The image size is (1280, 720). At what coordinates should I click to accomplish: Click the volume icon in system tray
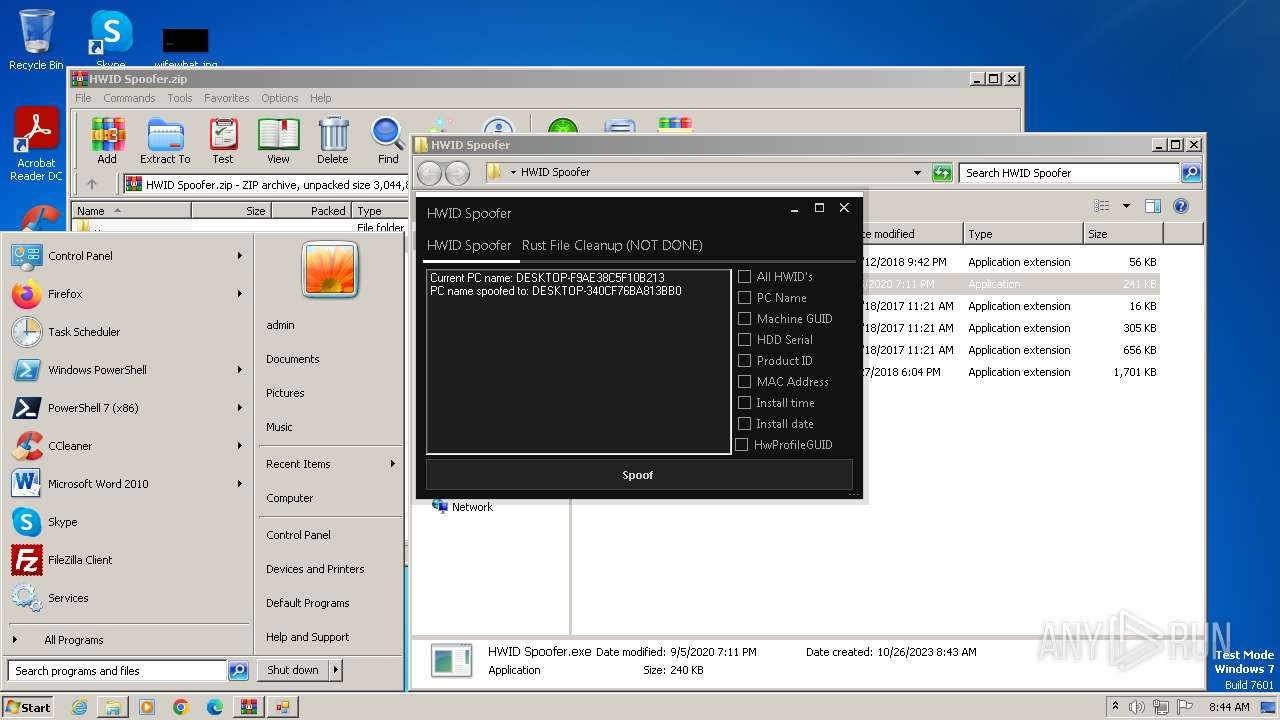[1136, 707]
